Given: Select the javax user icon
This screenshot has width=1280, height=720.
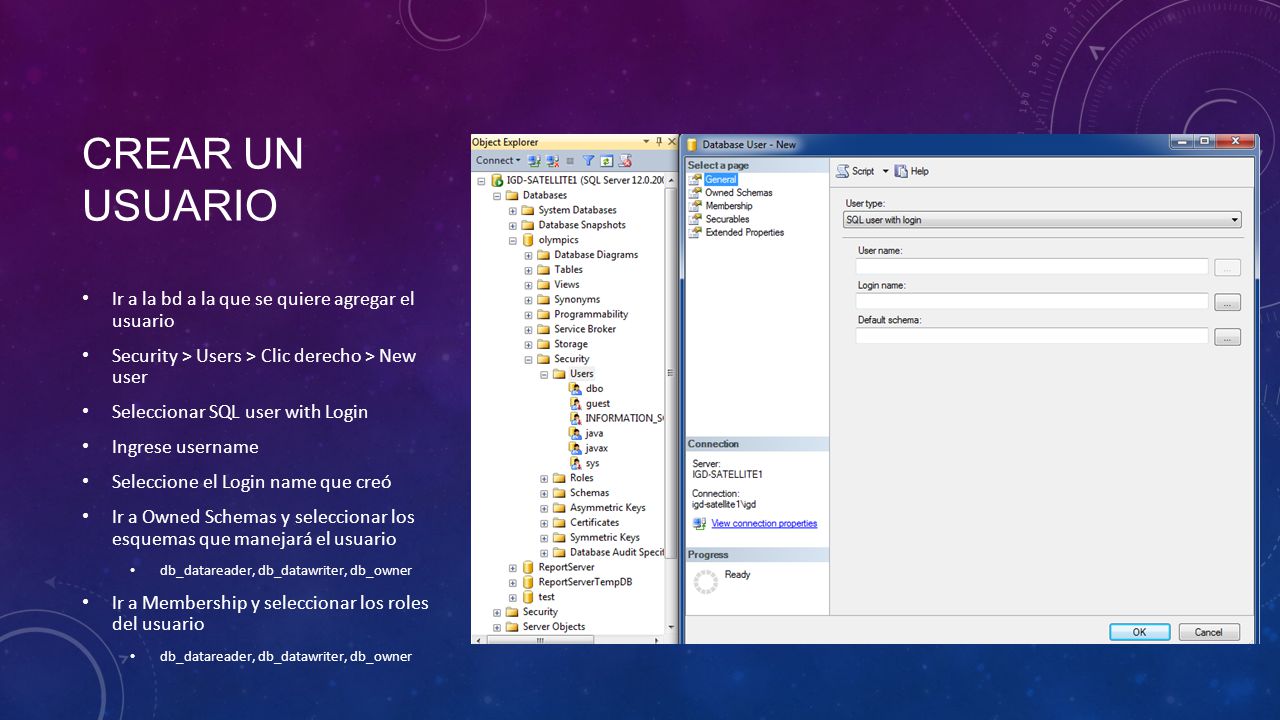Looking at the screenshot, I should [576, 448].
